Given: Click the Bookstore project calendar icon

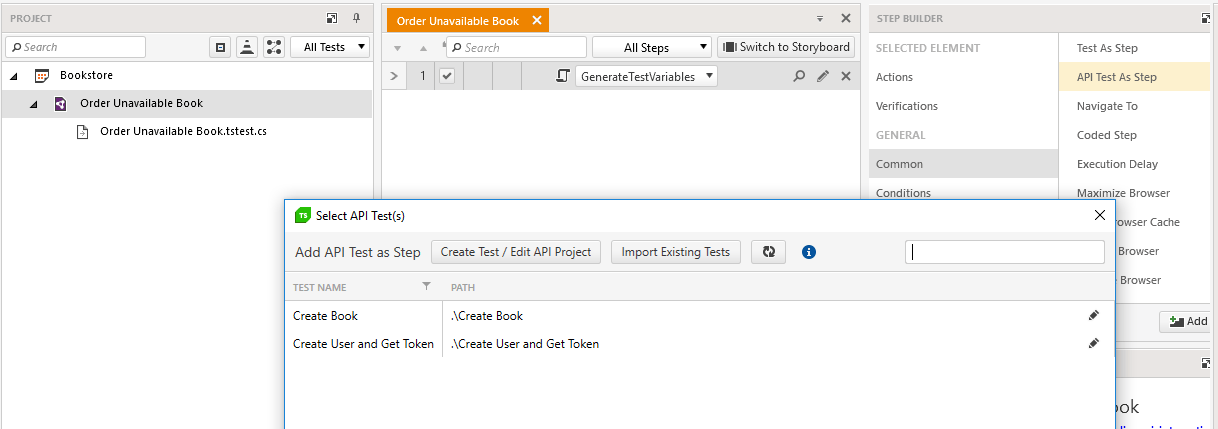Looking at the screenshot, I should 42,75.
